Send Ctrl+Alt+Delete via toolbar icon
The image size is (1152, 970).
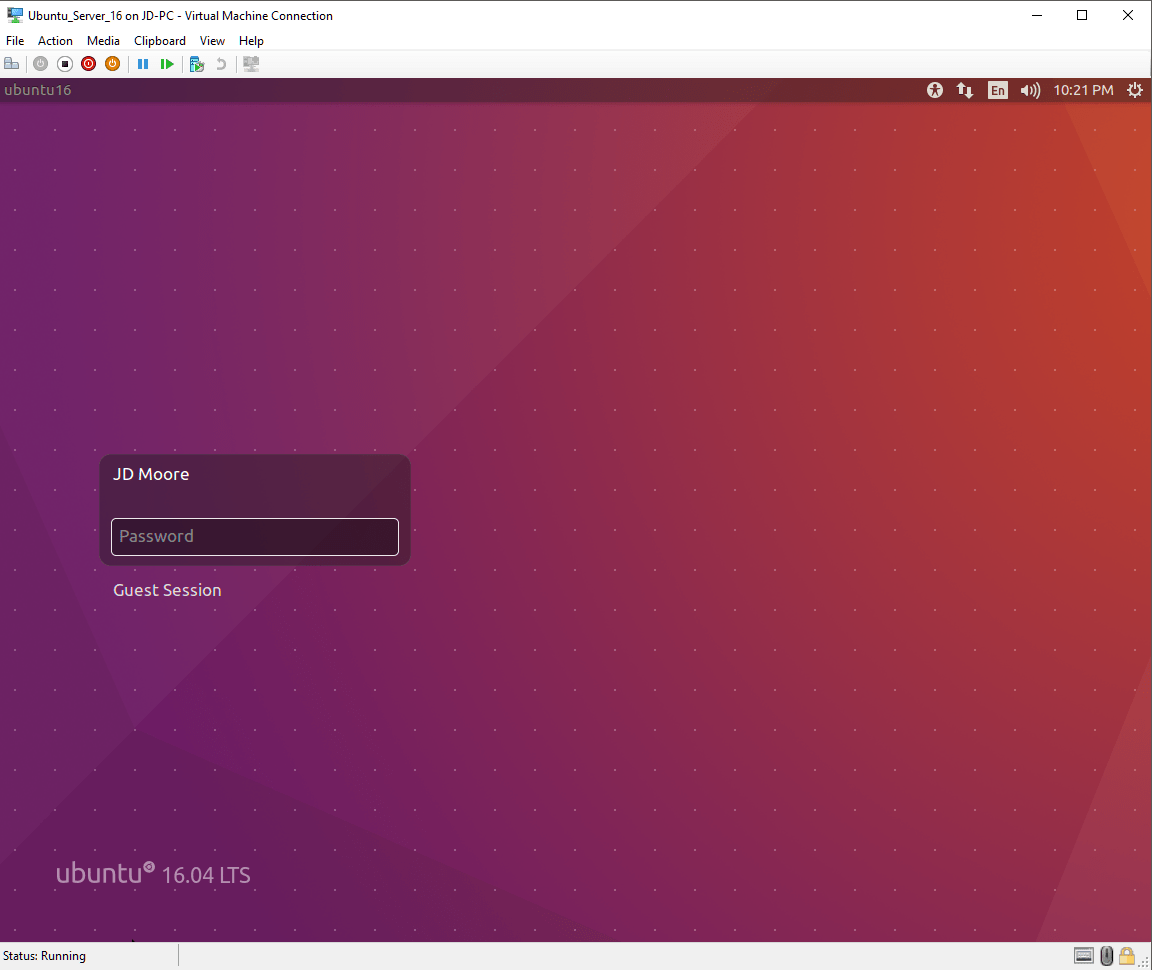pyautogui.click(x=12, y=64)
